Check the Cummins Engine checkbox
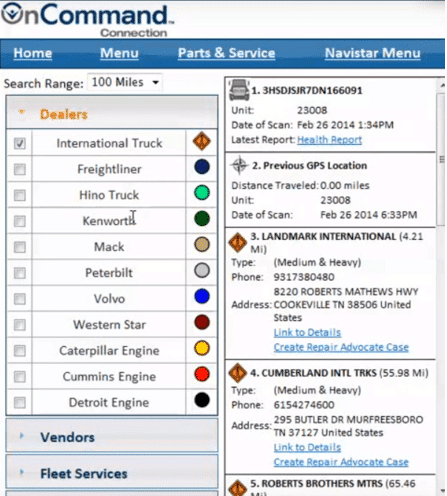The width and height of the screenshot is (447, 496). pyautogui.click(x=20, y=377)
